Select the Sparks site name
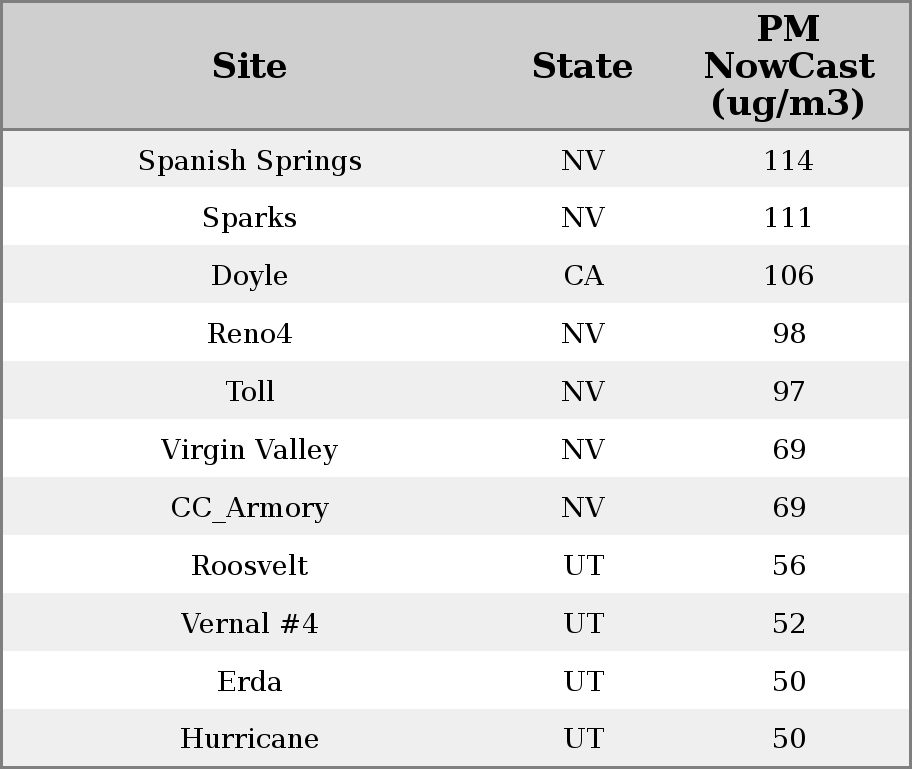912x769 pixels. coord(249,218)
